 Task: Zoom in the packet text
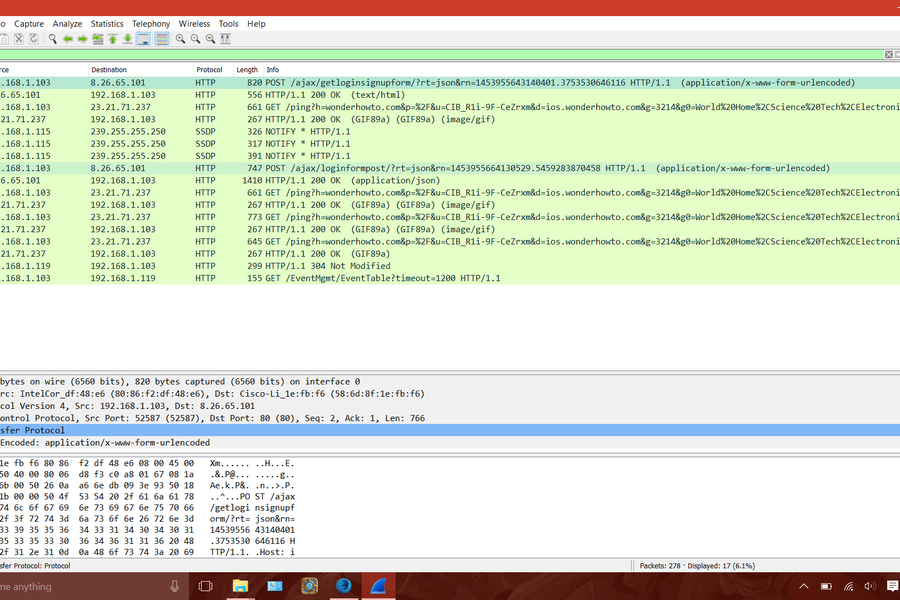click(180, 38)
